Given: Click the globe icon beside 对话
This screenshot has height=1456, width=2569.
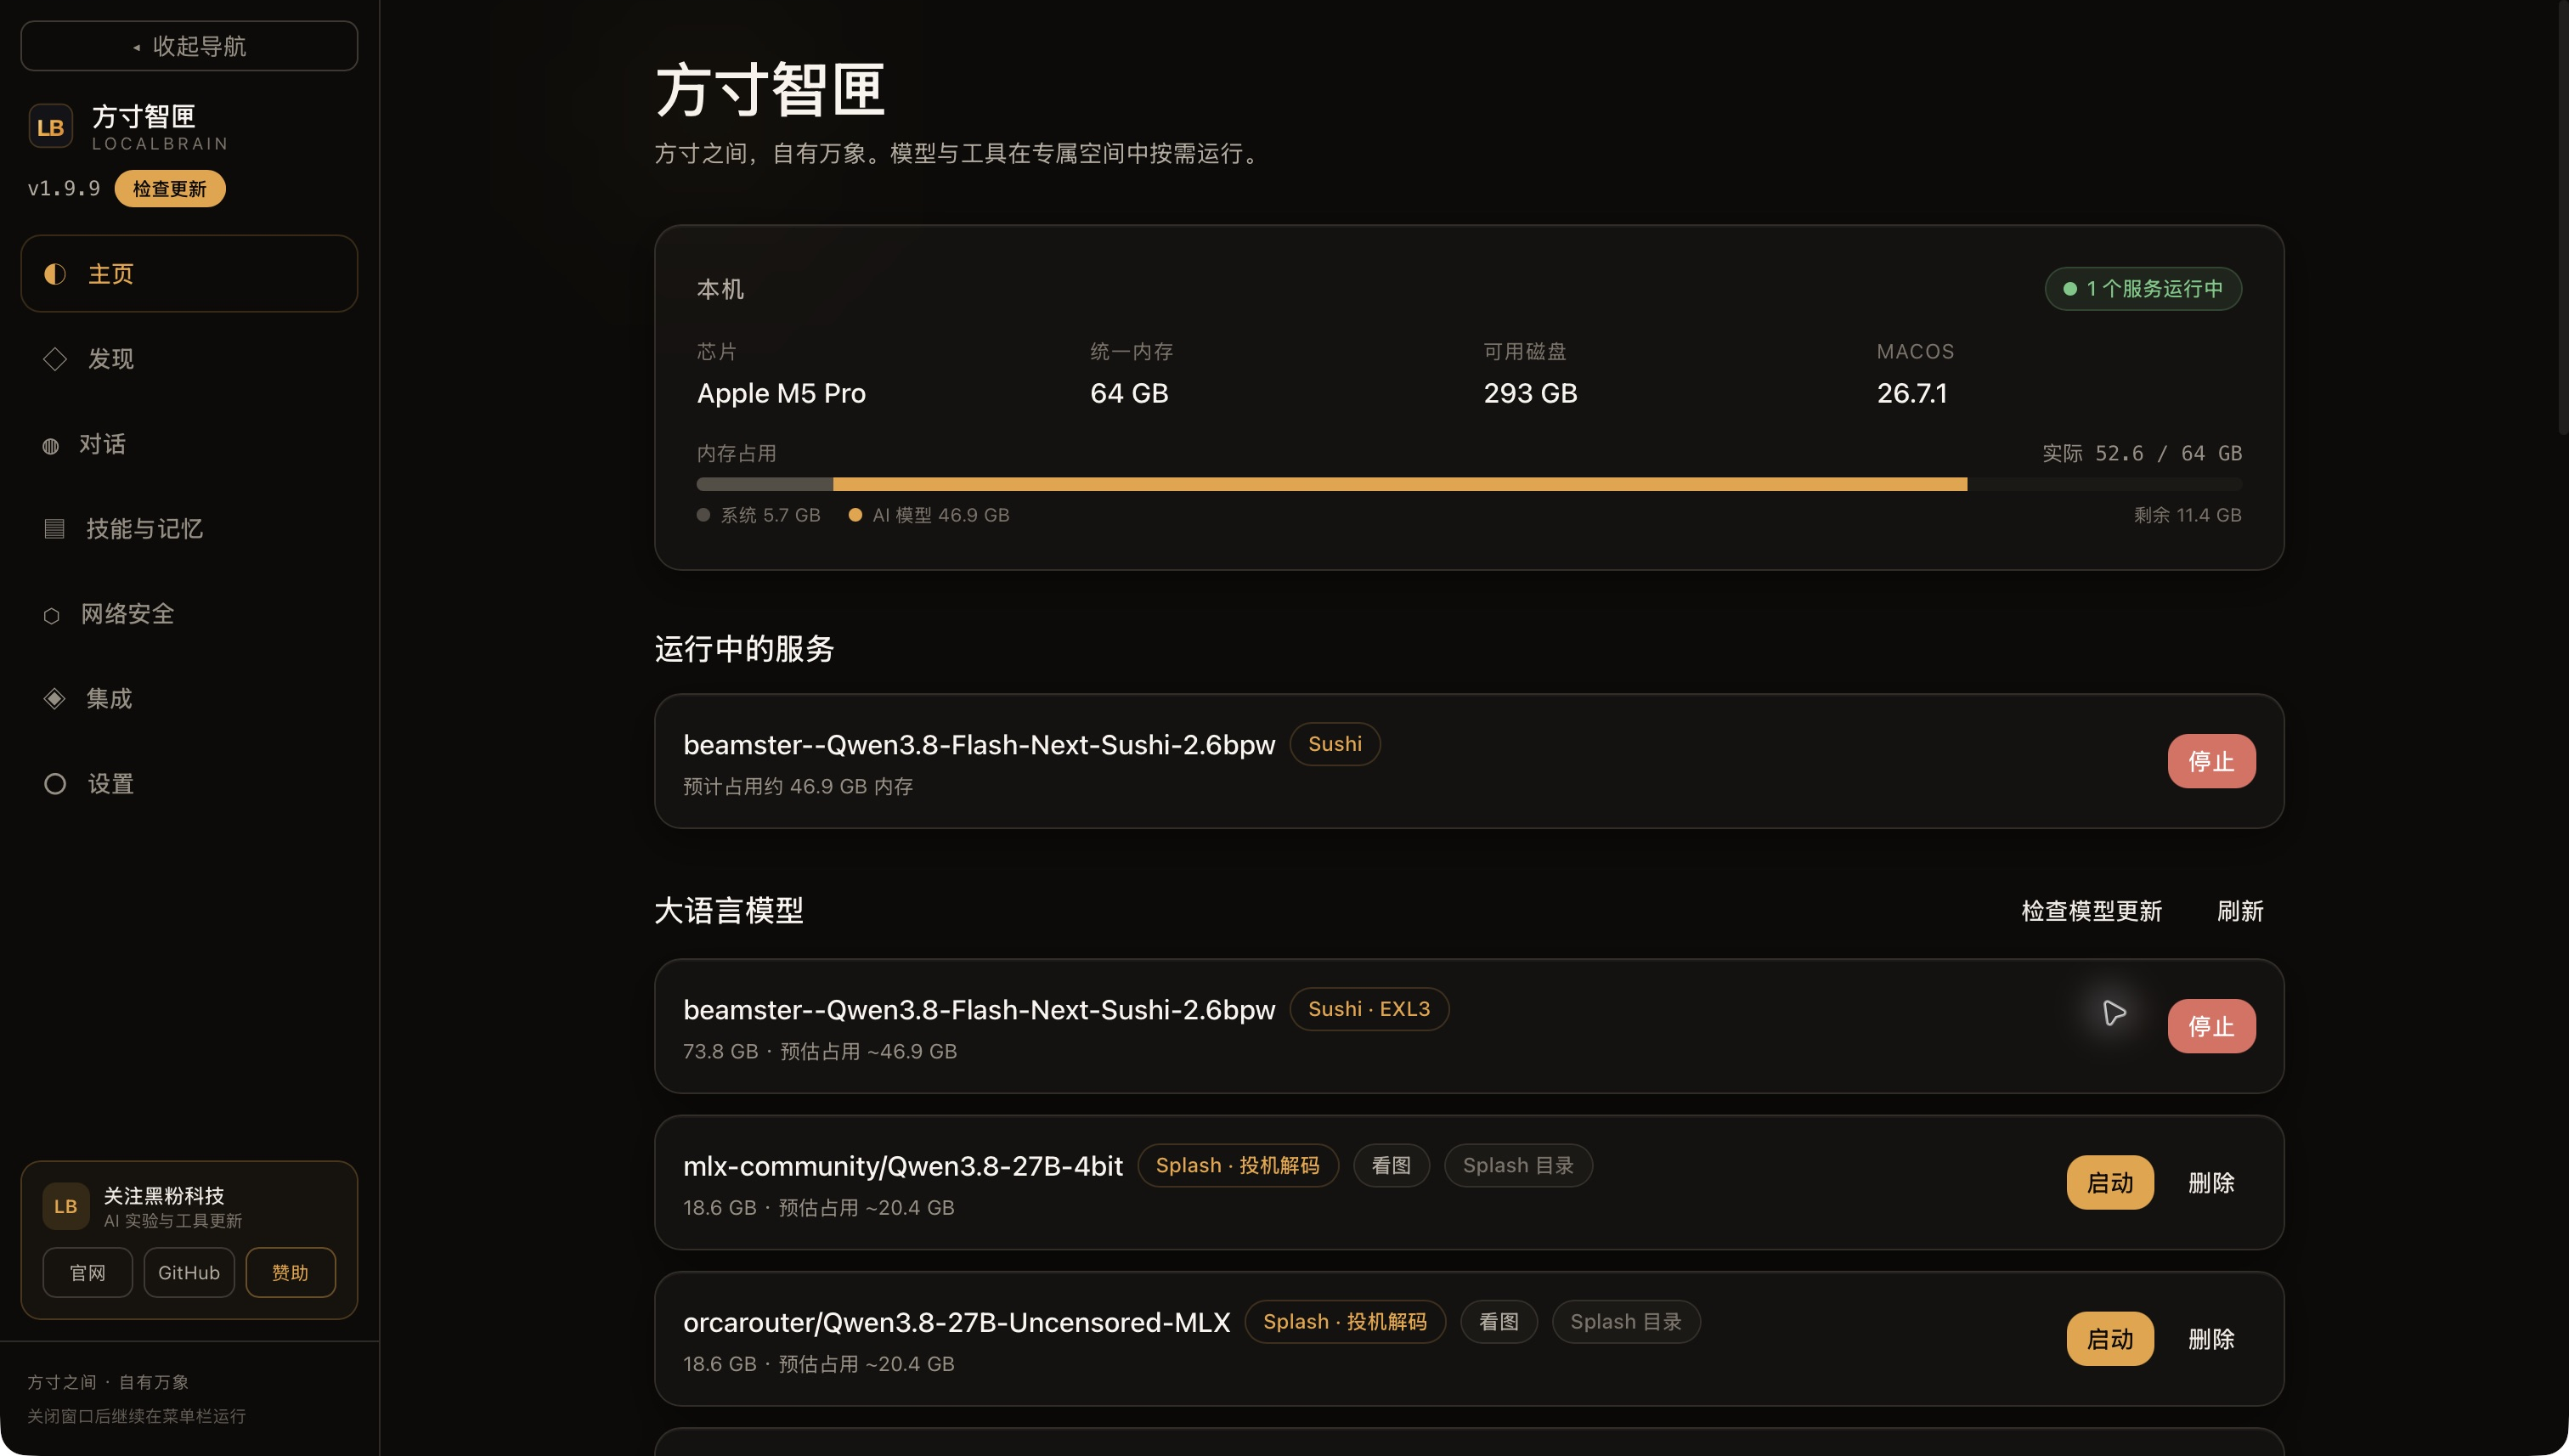Looking at the screenshot, I should point(50,446).
